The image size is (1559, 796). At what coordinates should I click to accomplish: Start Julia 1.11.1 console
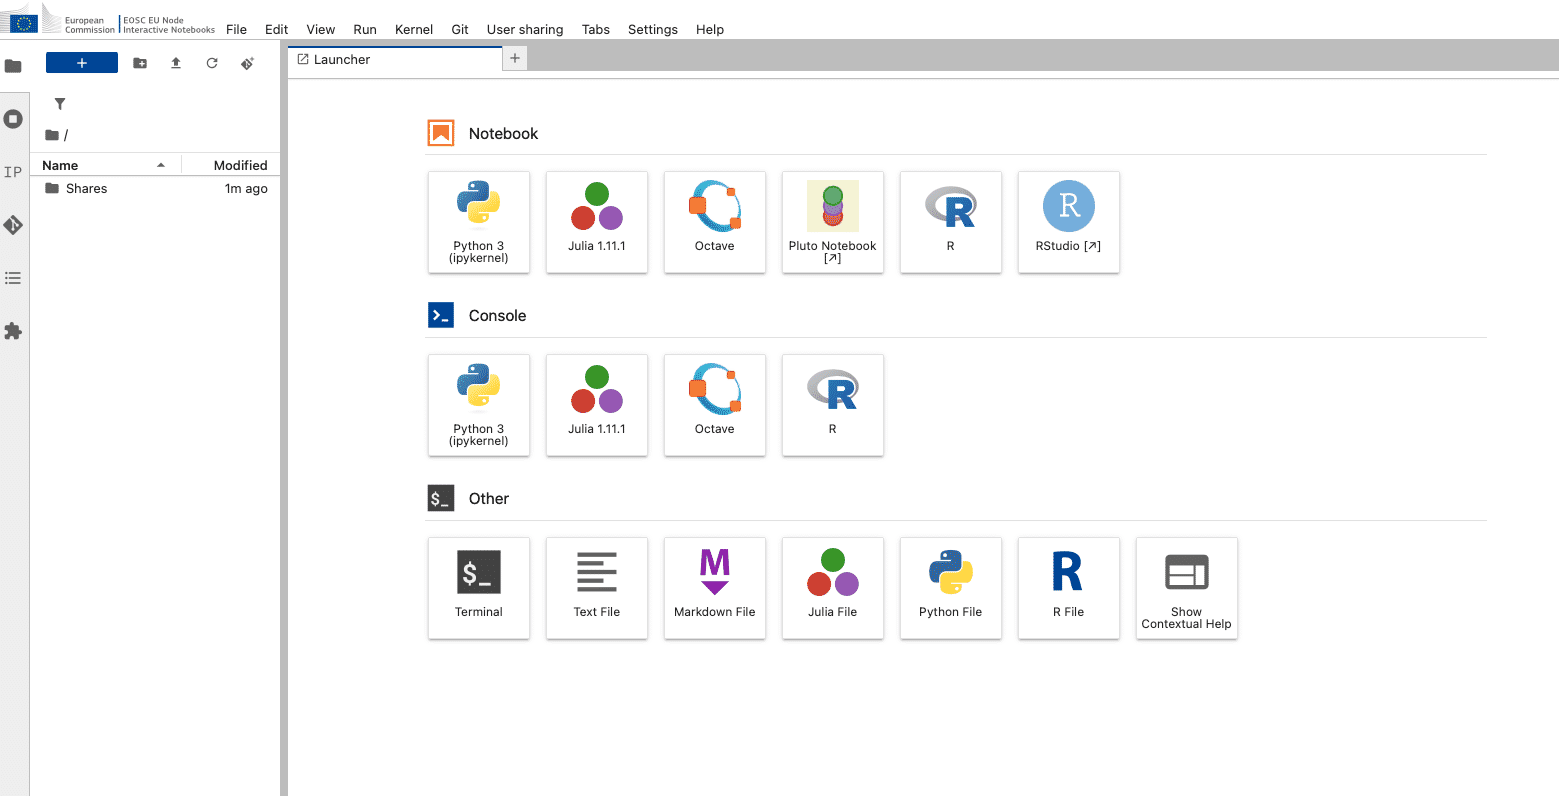[597, 405]
